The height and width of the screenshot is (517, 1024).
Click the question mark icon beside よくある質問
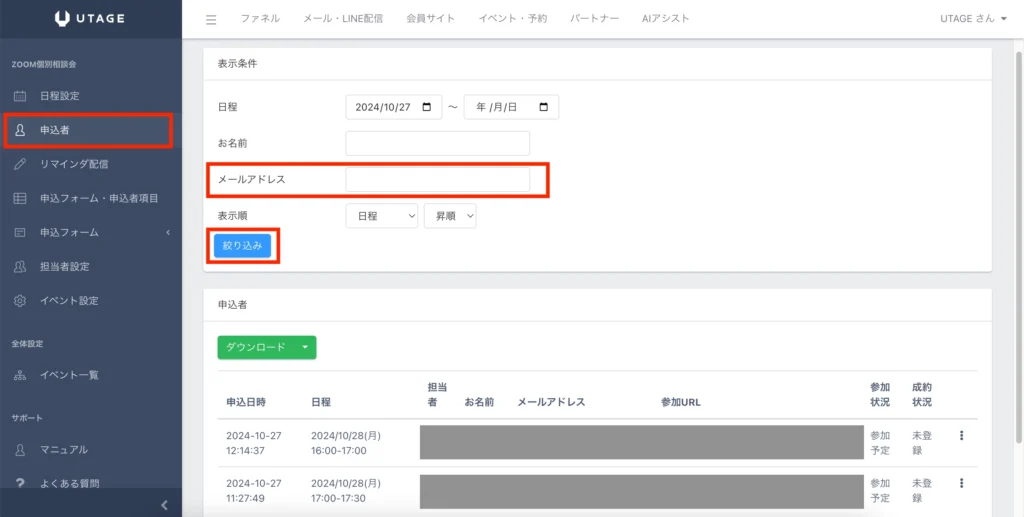point(20,483)
